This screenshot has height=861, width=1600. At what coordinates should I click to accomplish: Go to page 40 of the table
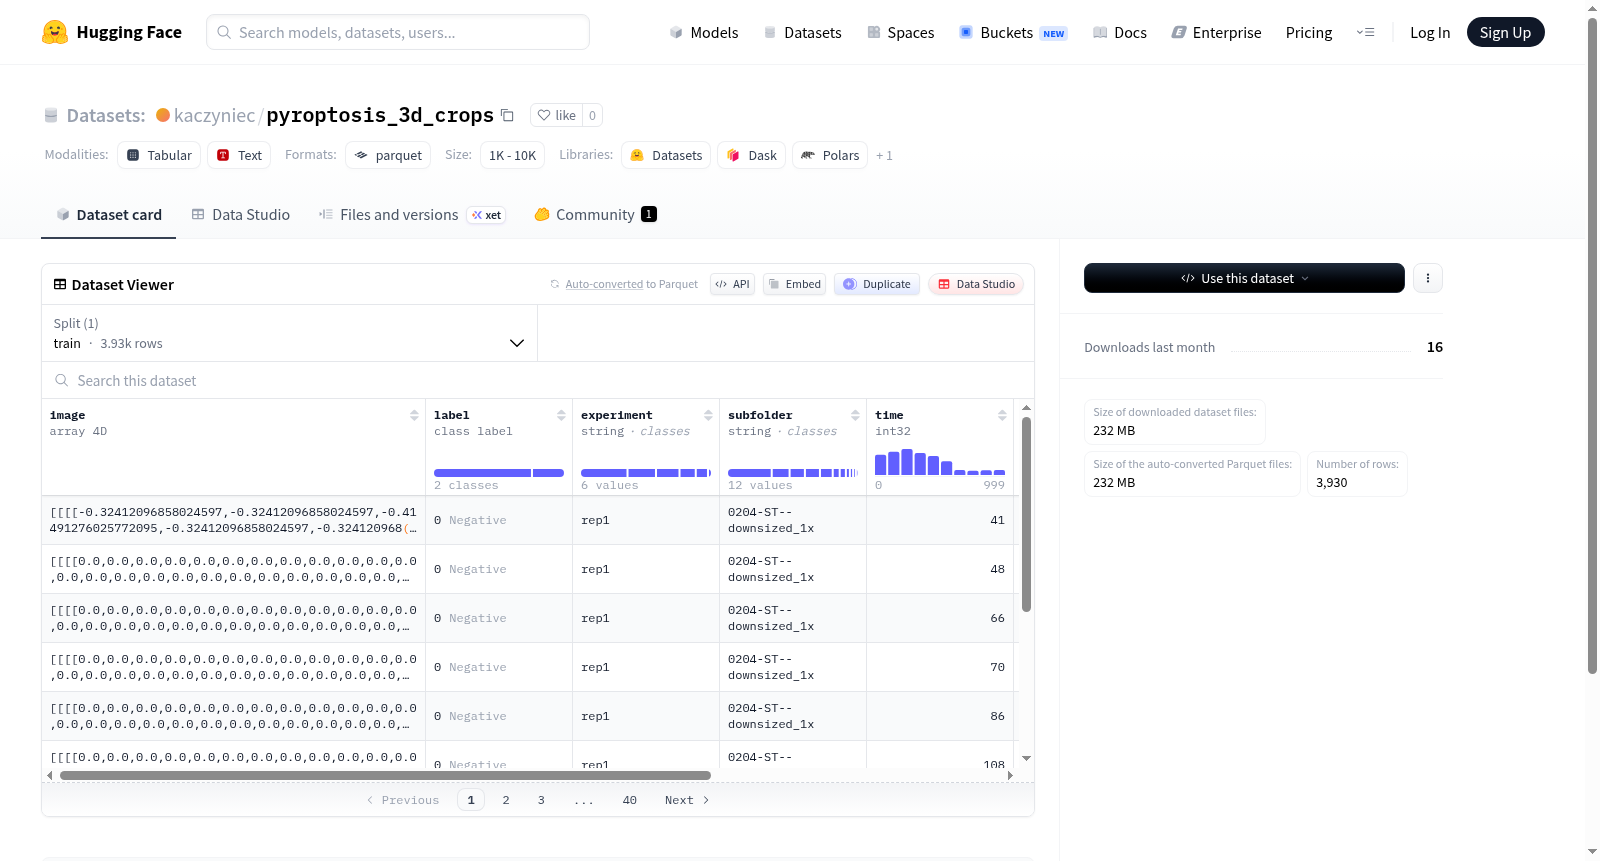click(630, 800)
